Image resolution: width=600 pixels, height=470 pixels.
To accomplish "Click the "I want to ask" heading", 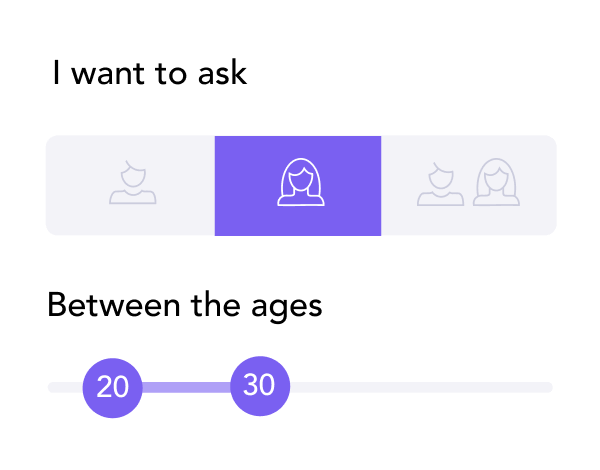I will [150, 74].
